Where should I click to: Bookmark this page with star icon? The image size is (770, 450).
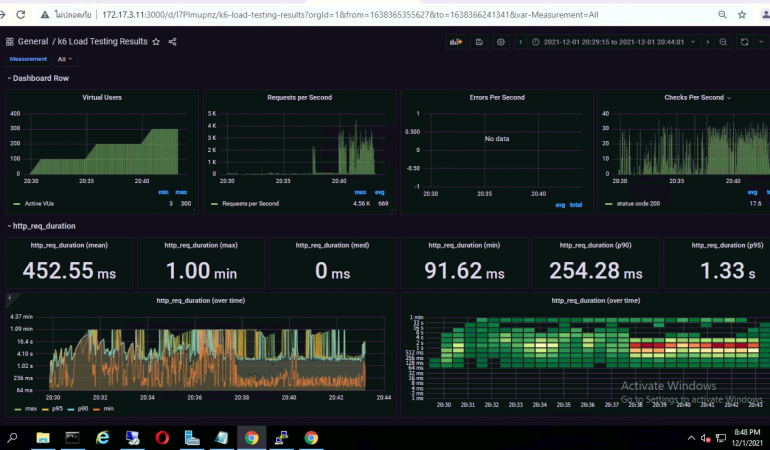point(742,15)
